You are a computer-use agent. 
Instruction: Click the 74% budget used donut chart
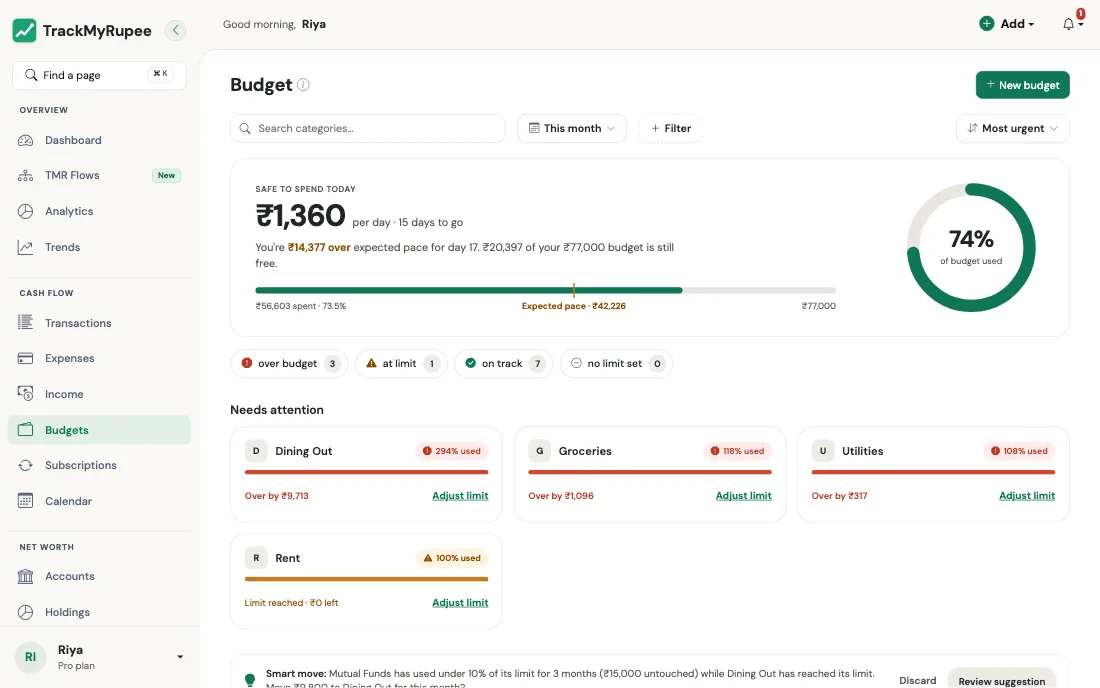tap(971, 248)
